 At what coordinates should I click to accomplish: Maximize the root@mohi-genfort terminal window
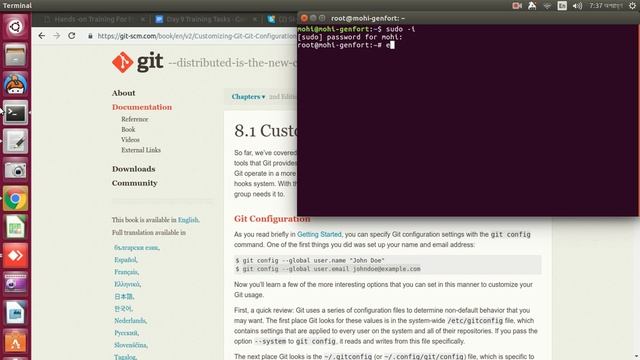[322, 18]
